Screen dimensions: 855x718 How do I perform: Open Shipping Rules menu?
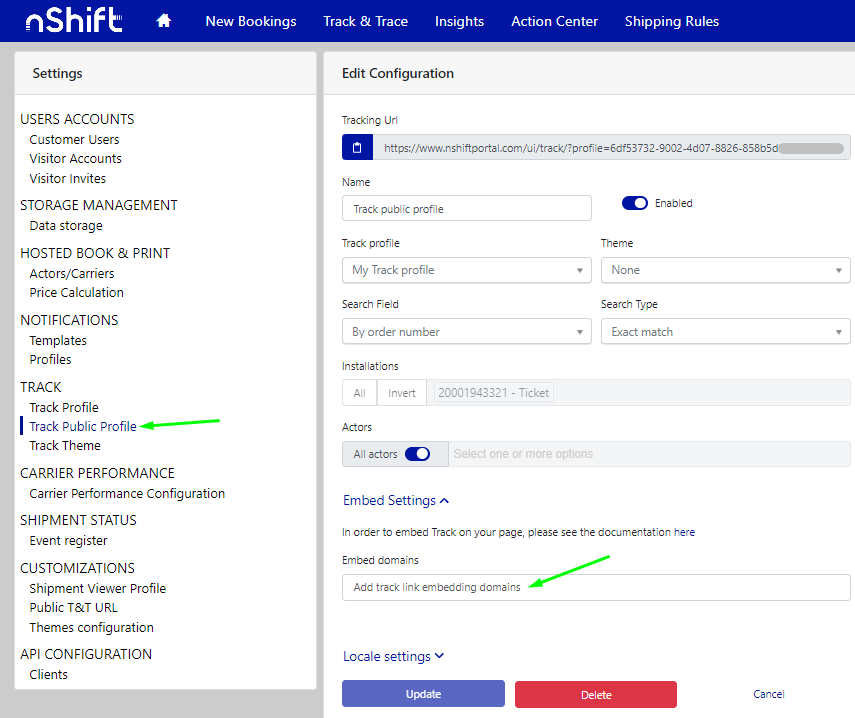[671, 21]
